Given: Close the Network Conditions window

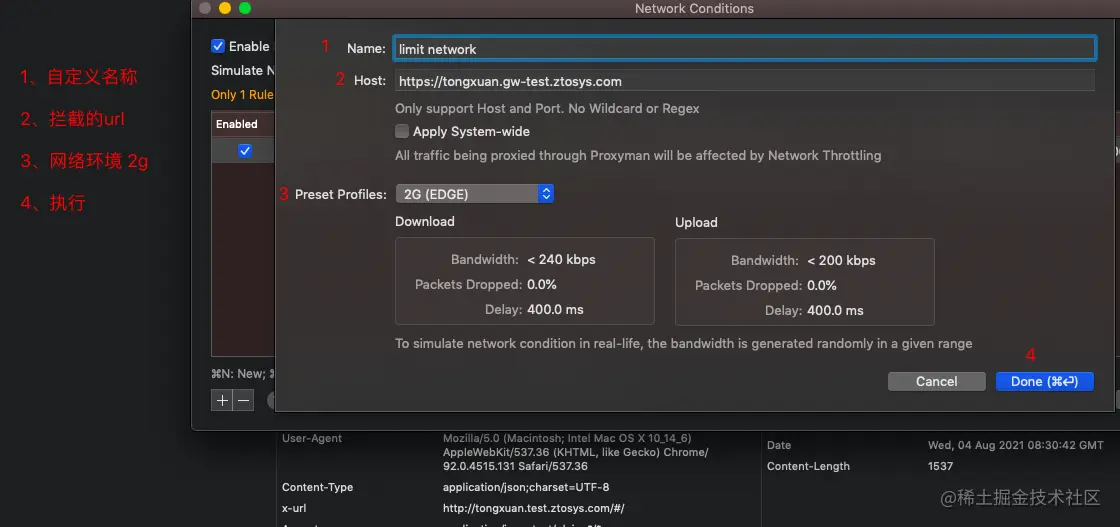Looking at the screenshot, I should (205, 8).
